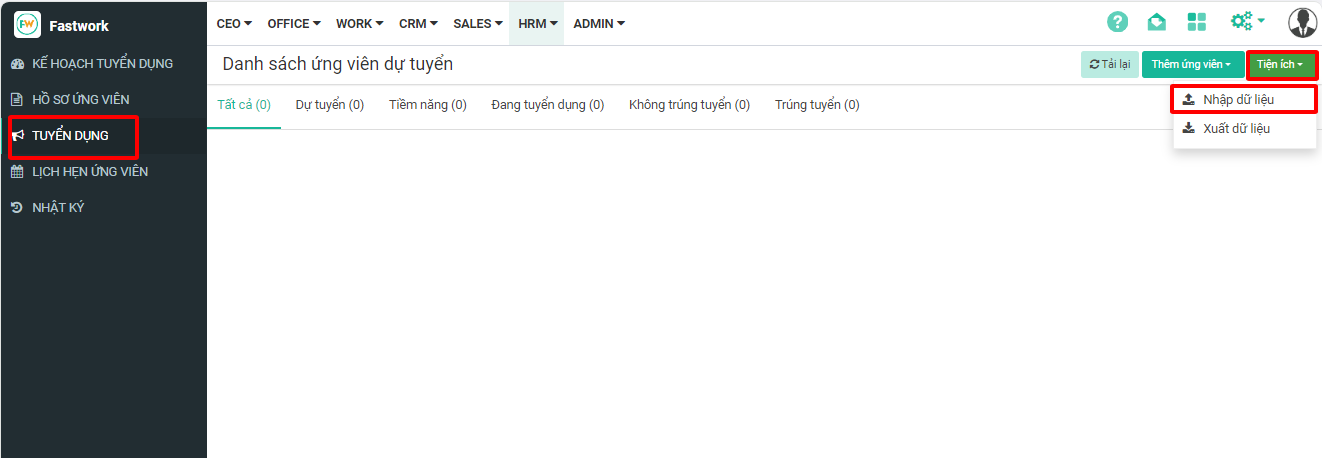Click the user profile avatar

pos(1303,22)
